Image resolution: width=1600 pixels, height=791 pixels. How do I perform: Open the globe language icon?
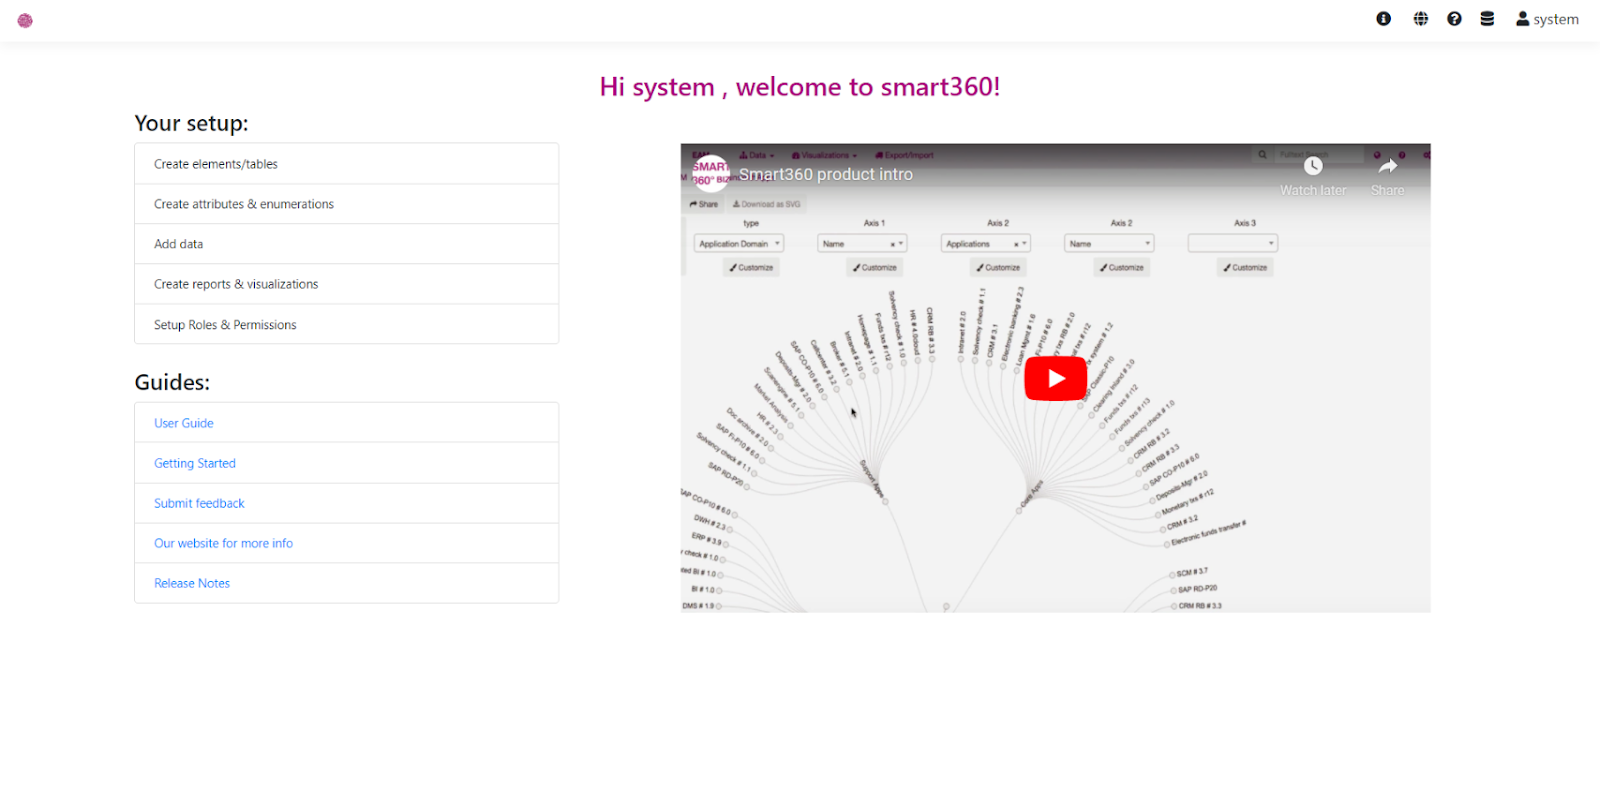click(1421, 19)
